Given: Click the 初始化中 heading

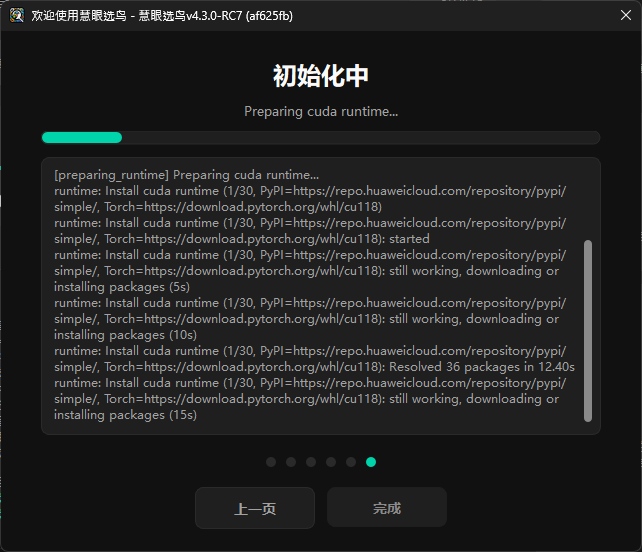Looking at the screenshot, I should 321,76.
